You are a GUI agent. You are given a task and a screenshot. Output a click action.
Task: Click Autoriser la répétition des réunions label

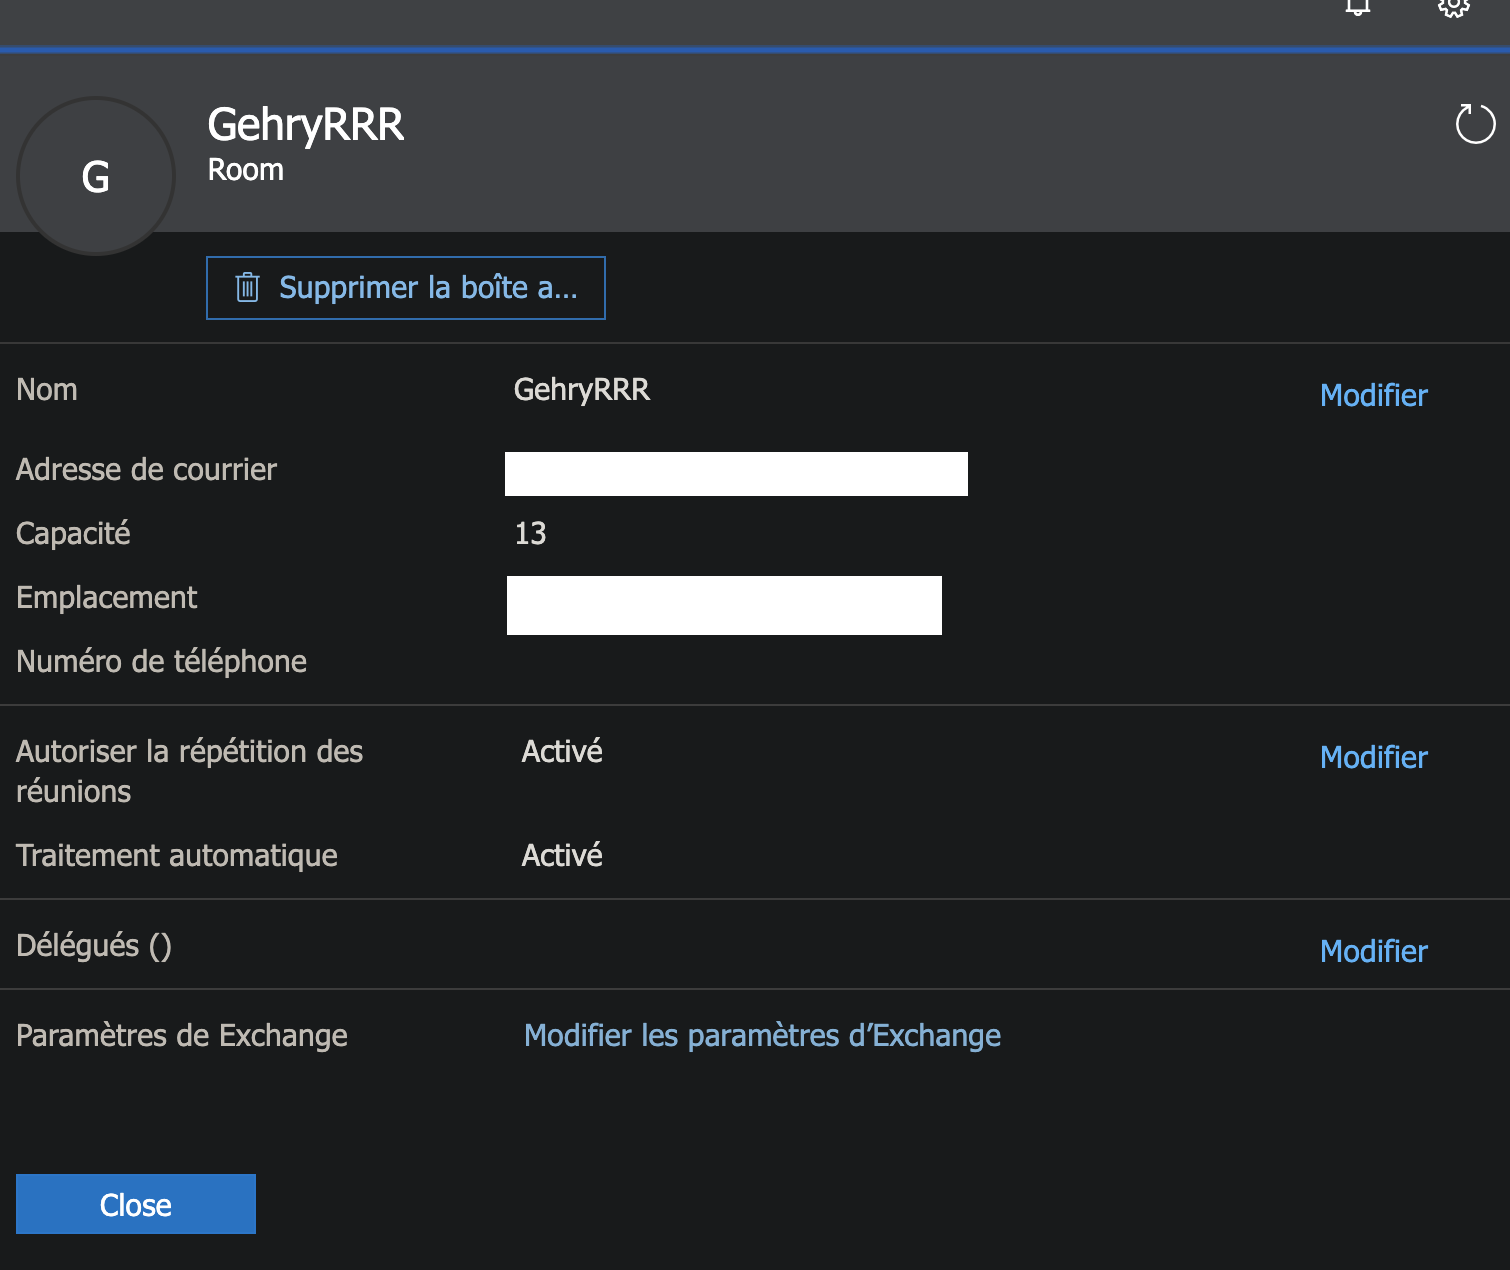coord(190,771)
